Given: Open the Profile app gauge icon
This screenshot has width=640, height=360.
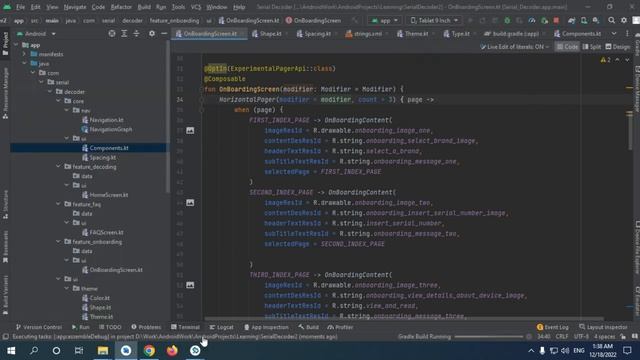Looking at the screenshot, I should (x=532, y=20).
